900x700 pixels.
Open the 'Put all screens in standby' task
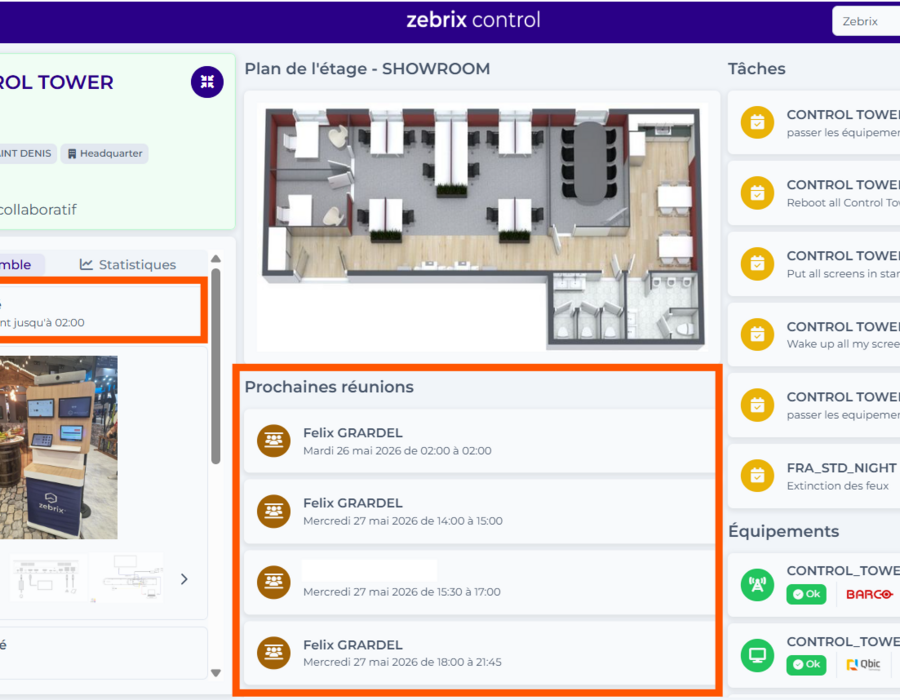coord(814,263)
